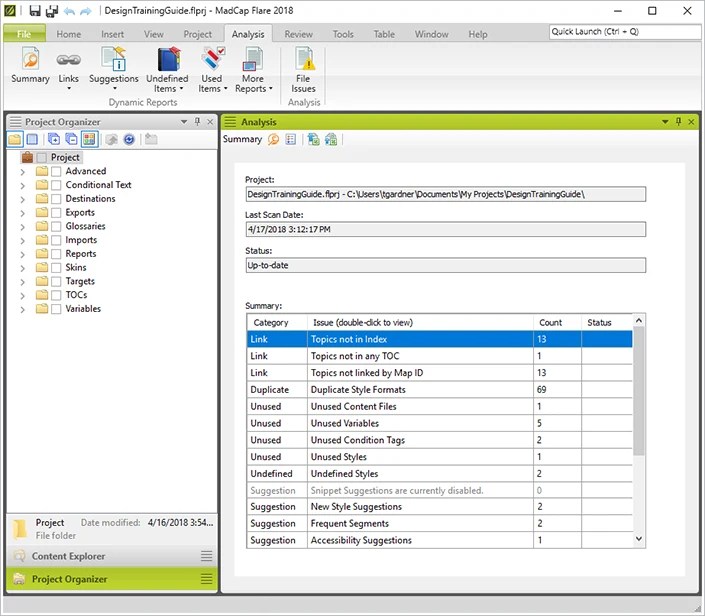Open Project Organizer pane dropdown arrow

point(184,122)
